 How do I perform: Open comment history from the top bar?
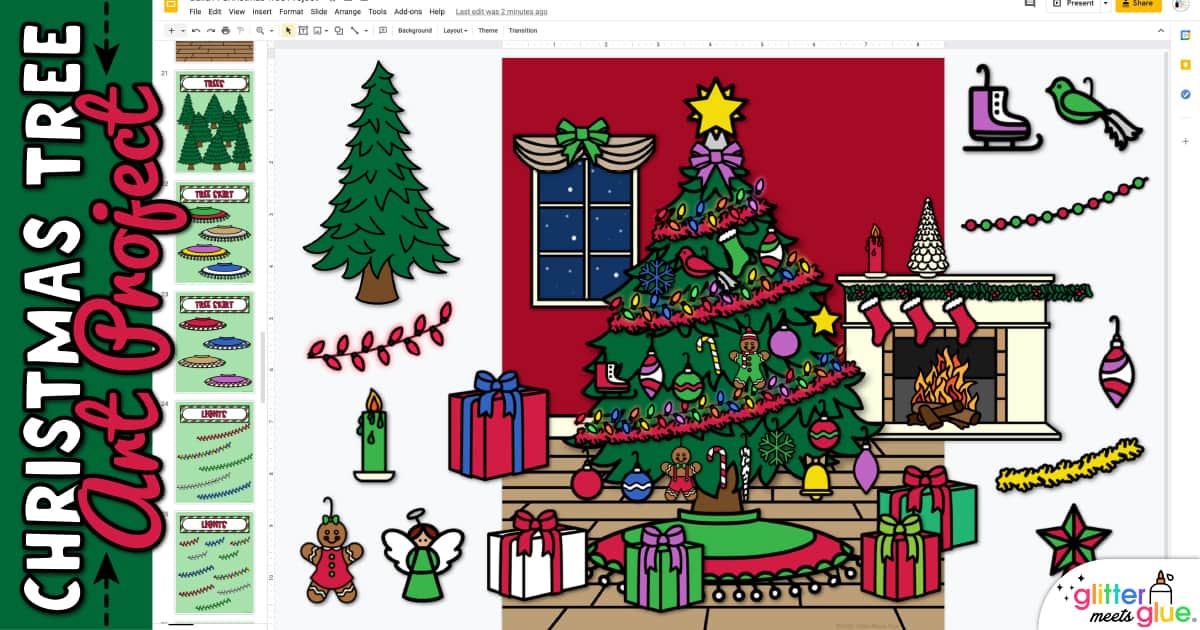(1030, 4)
